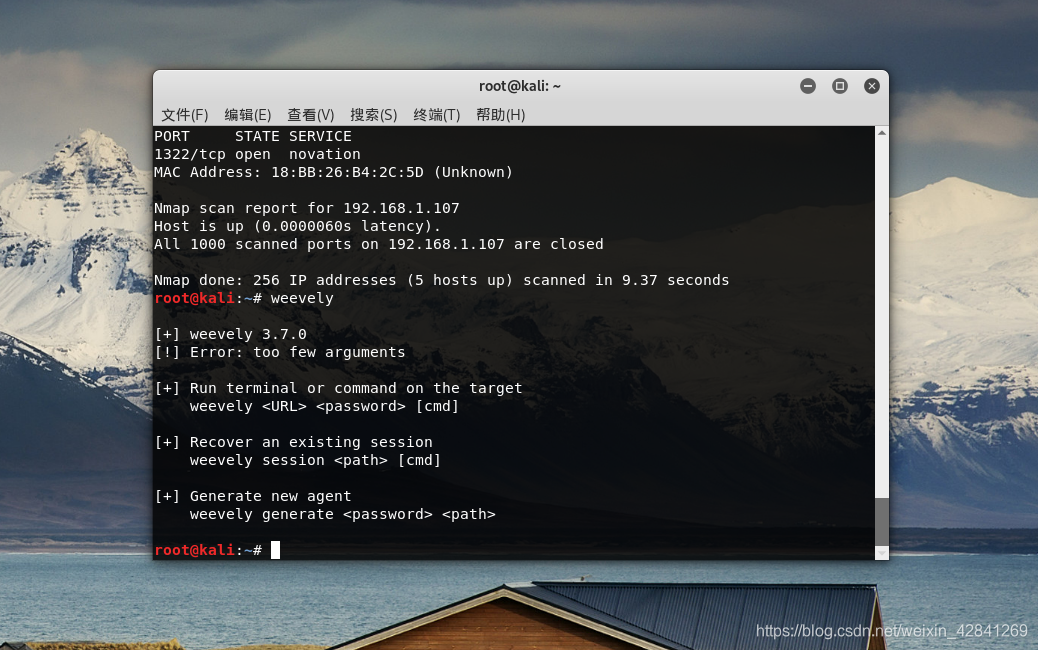Screen dimensions: 1038x650
Task: Click the '1322/tcp open novation' line
Action: [258, 154]
